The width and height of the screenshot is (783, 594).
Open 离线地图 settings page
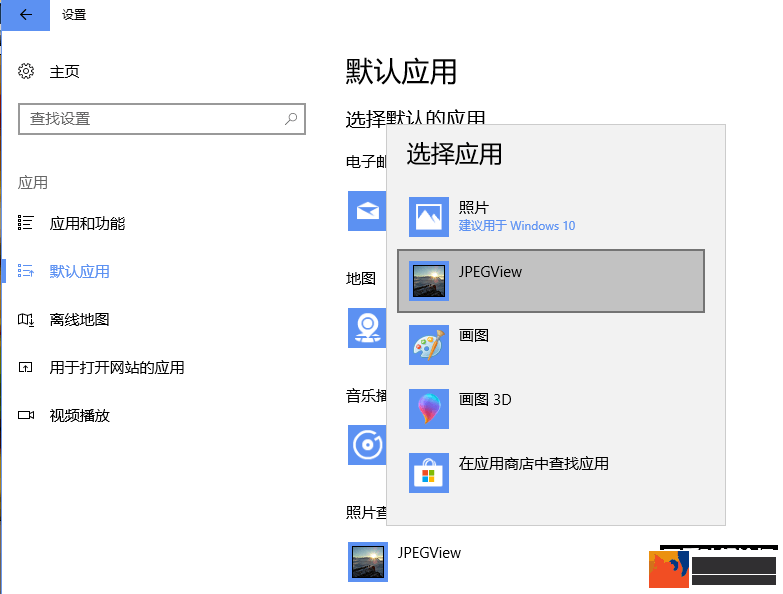79,319
